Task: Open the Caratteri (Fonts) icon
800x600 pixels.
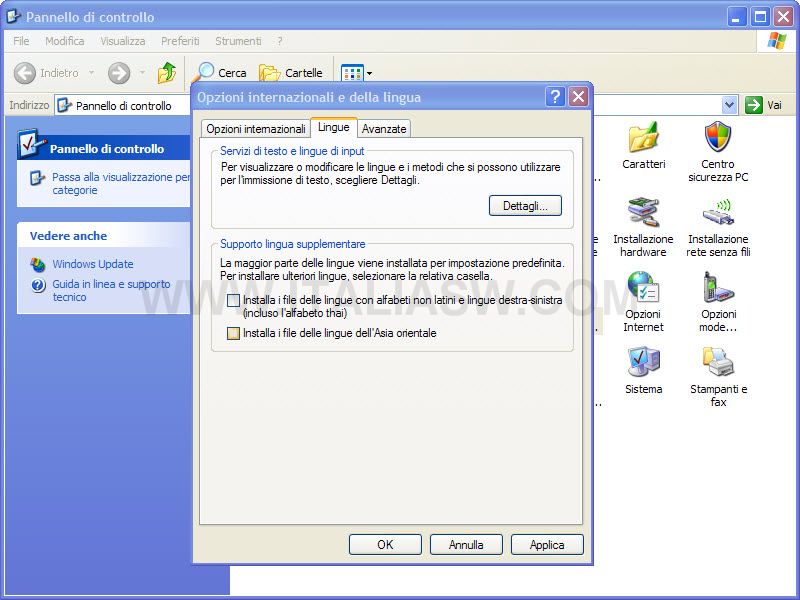Action: (x=643, y=138)
